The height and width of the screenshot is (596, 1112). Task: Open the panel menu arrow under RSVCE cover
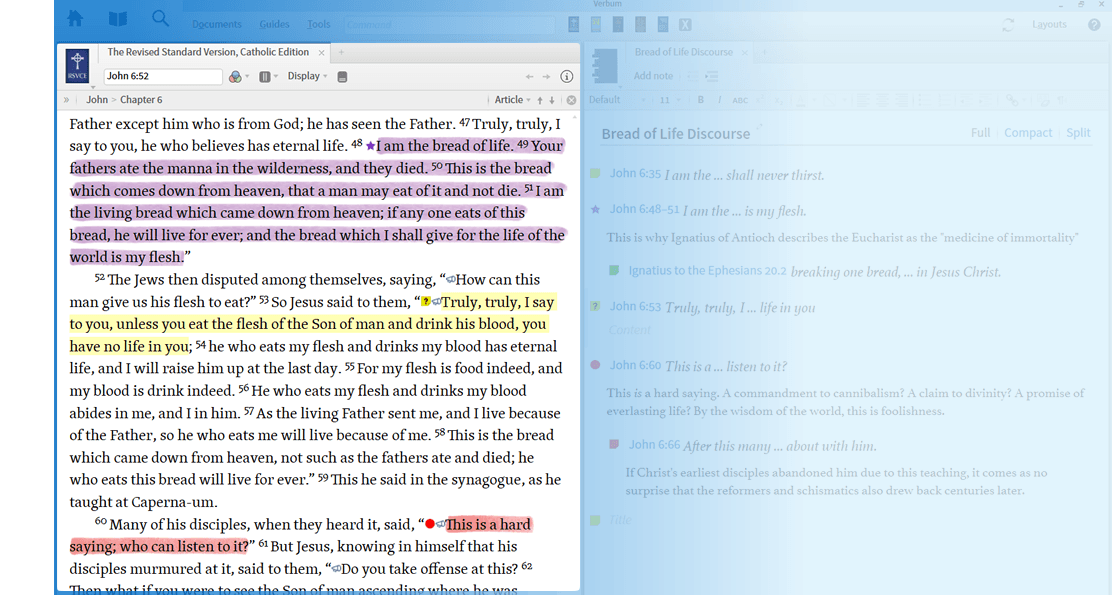click(x=93, y=87)
